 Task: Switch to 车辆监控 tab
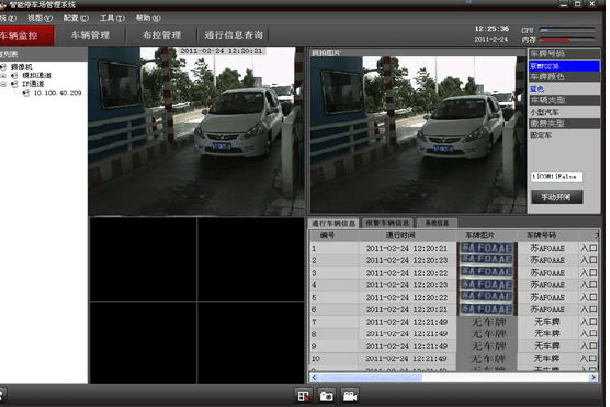[x=26, y=35]
